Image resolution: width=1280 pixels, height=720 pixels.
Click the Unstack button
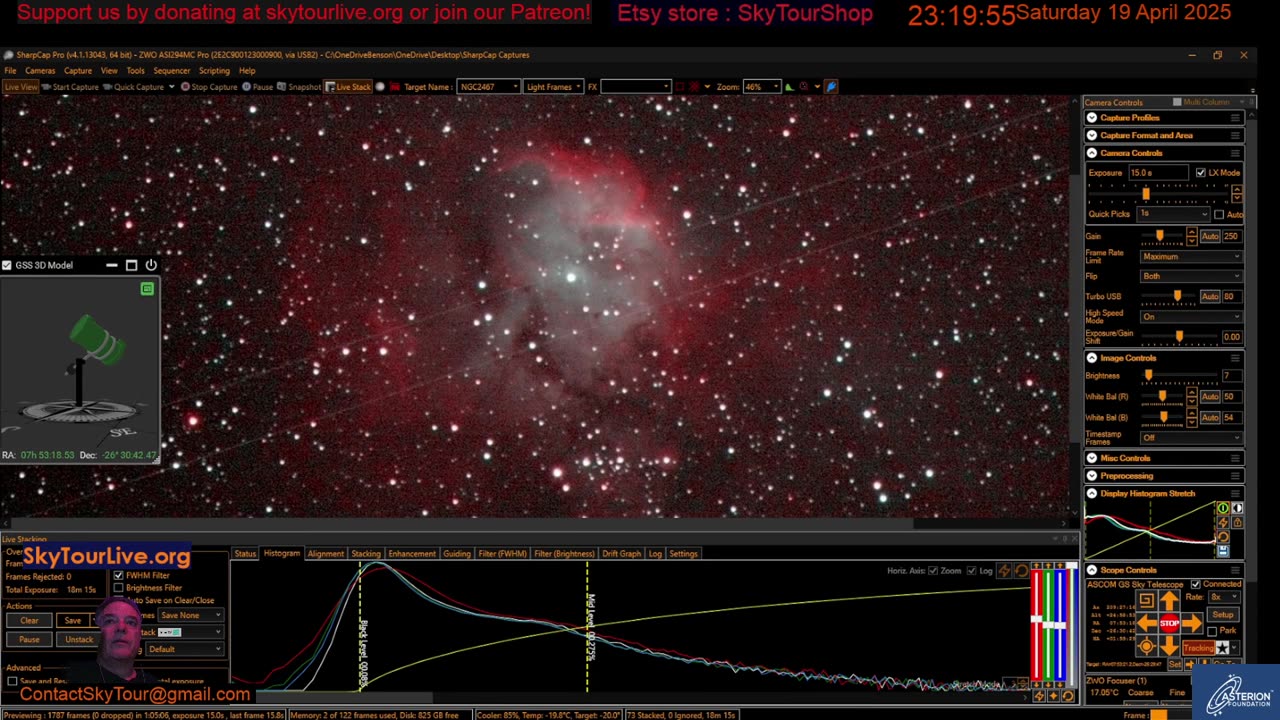[79, 640]
